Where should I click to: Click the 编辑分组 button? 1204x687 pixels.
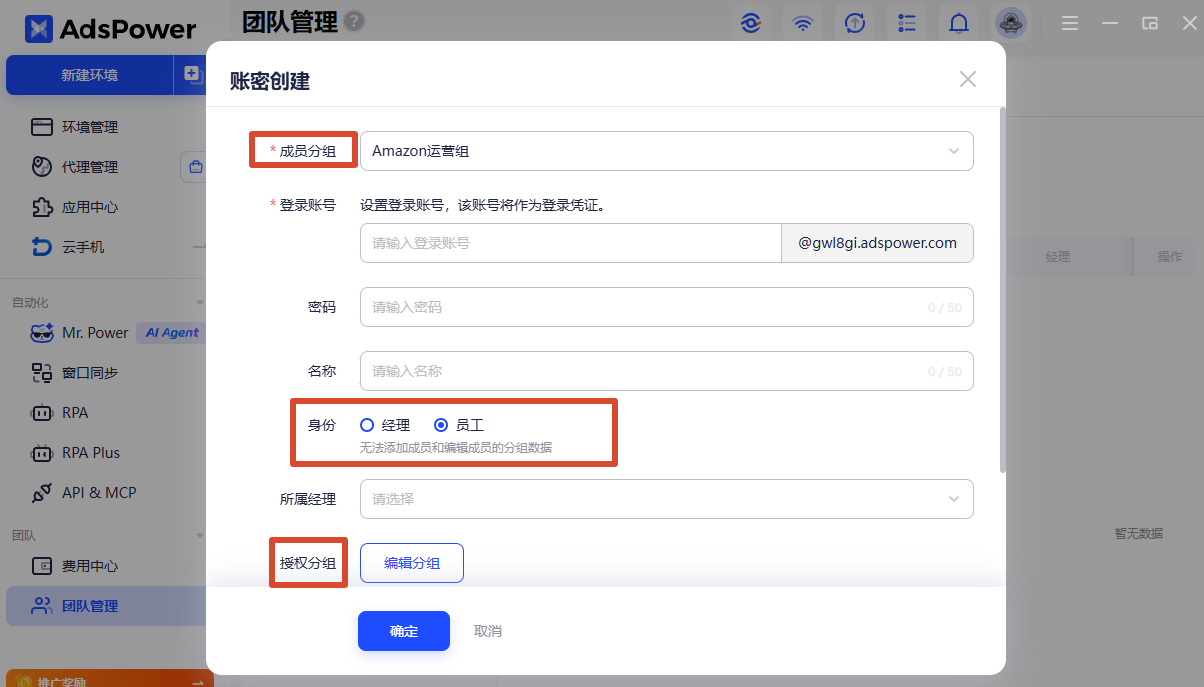pyautogui.click(x=412, y=563)
